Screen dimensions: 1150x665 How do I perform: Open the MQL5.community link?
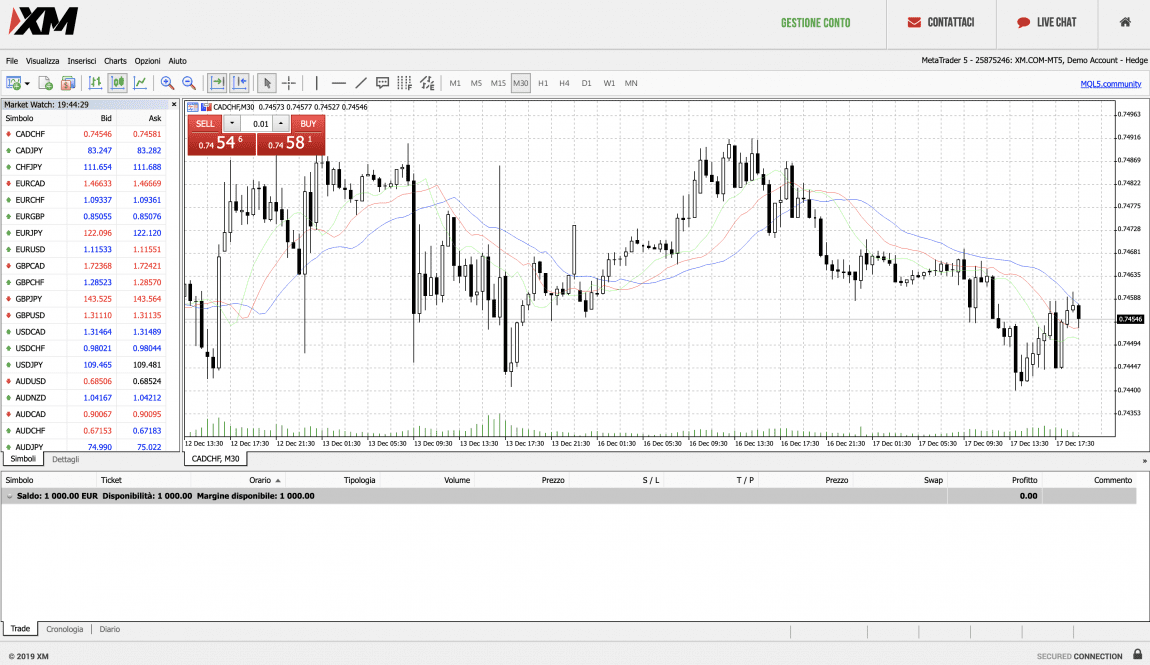(x=1110, y=84)
